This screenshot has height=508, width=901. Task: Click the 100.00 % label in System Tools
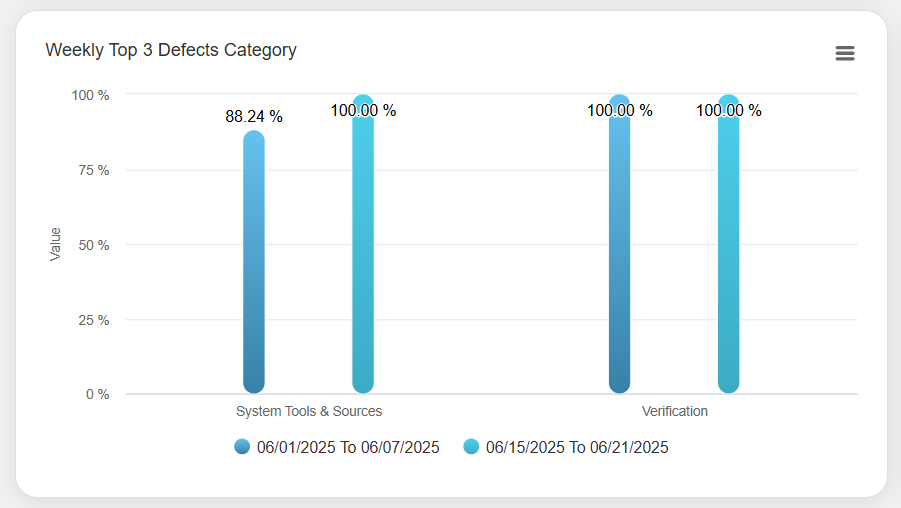coord(363,111)
